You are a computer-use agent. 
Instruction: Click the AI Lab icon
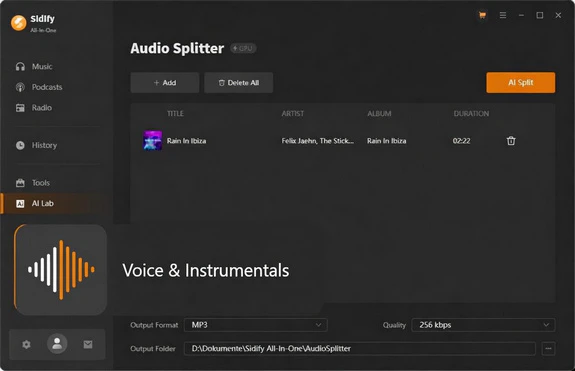(x=20, y=203)
